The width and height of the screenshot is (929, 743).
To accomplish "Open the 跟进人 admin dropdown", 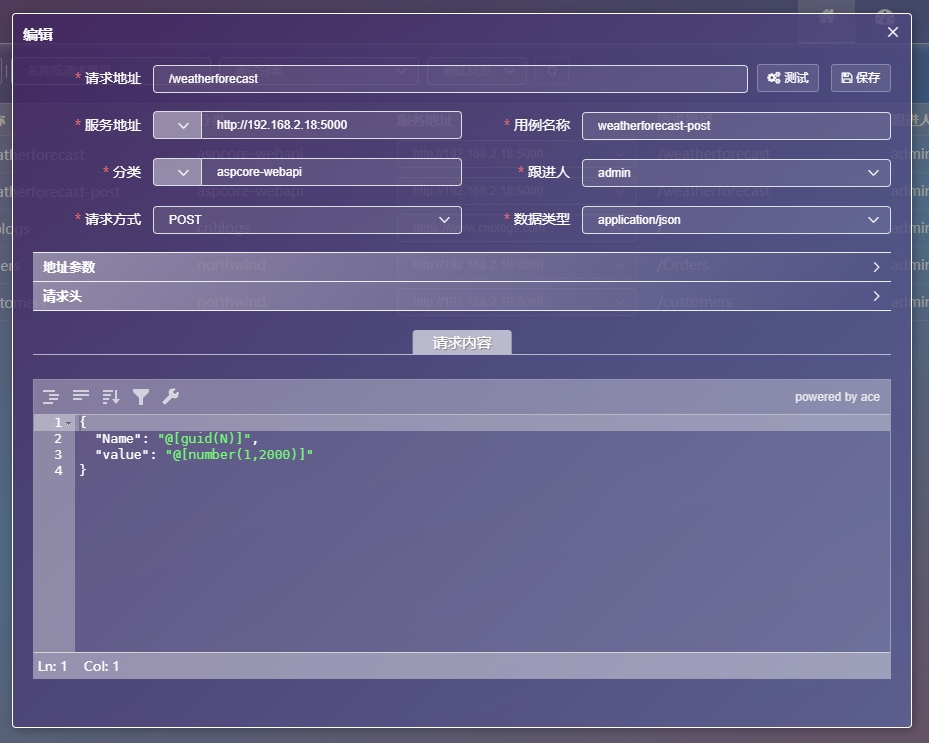I will 736,172.
